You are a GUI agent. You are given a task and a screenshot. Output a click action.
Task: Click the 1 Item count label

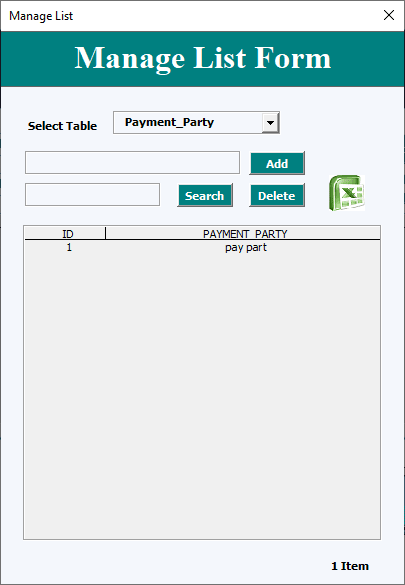350,566
